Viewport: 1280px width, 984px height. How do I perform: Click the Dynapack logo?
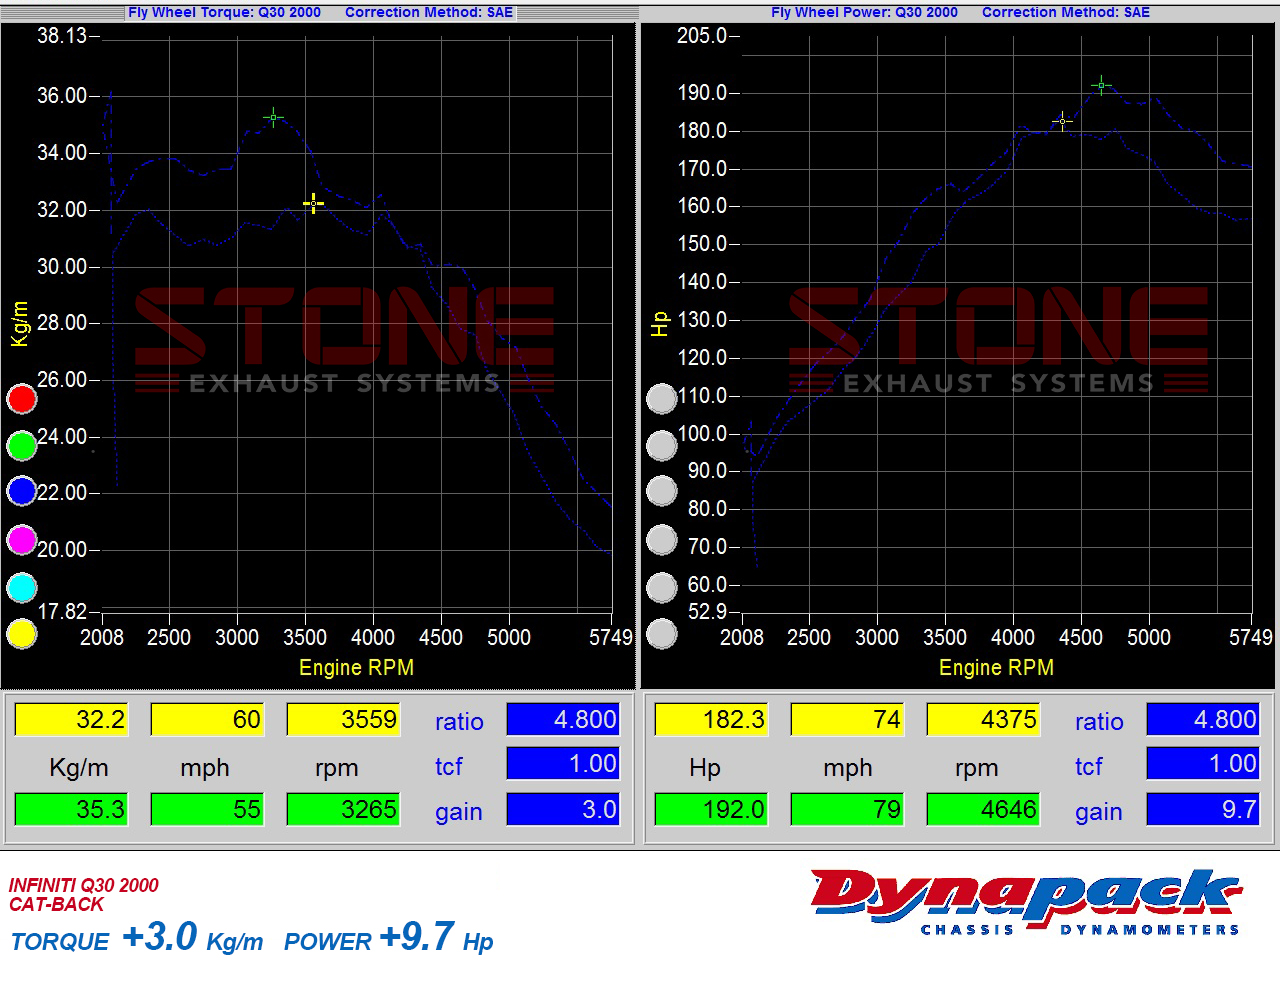point(1026,902)
